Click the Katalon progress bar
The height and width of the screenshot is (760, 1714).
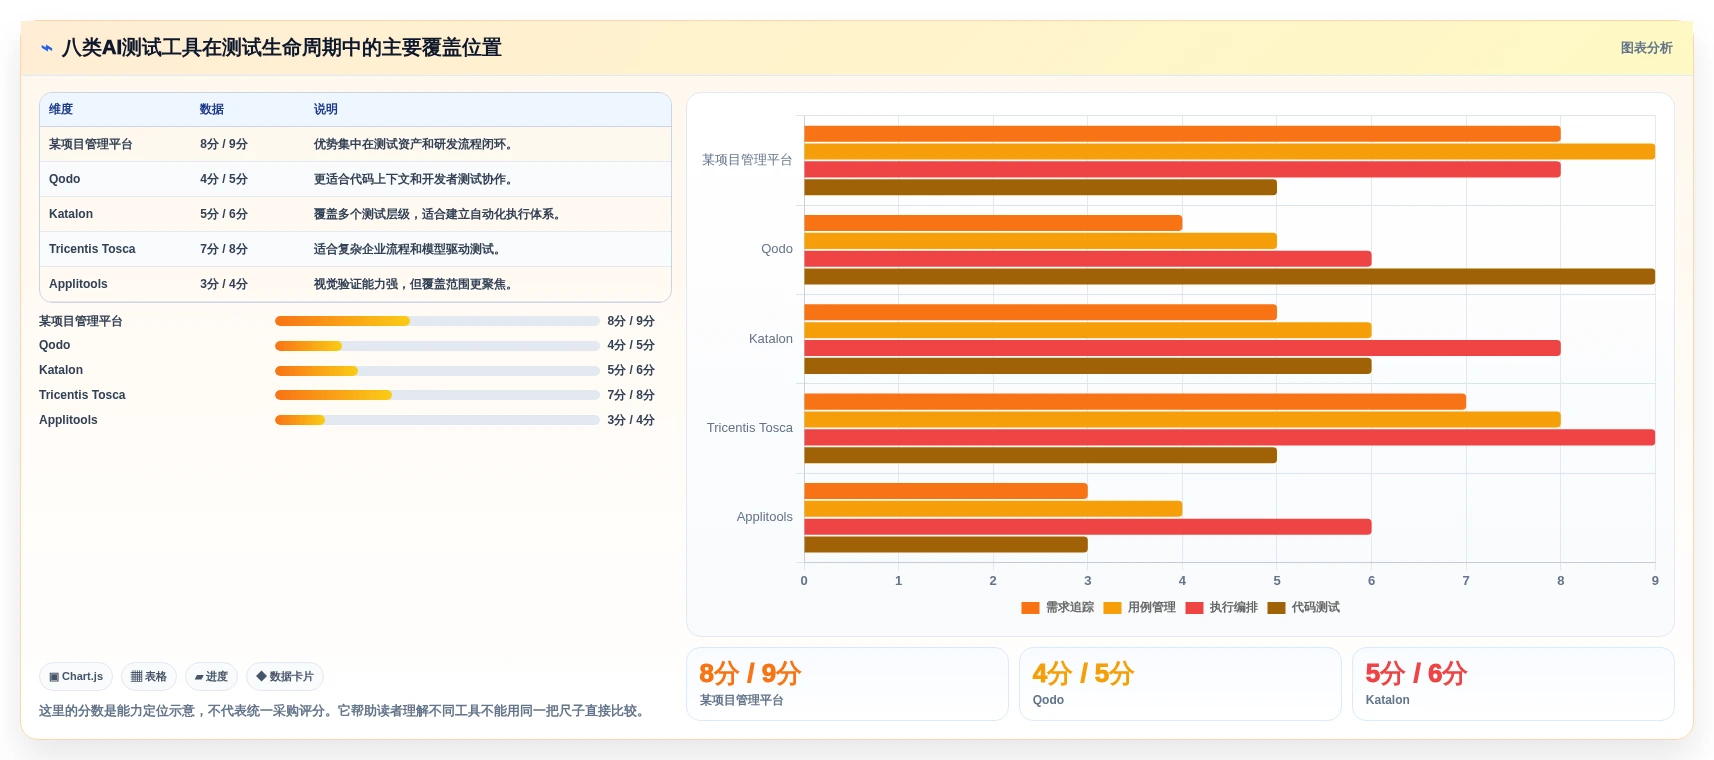coord(437,371)
